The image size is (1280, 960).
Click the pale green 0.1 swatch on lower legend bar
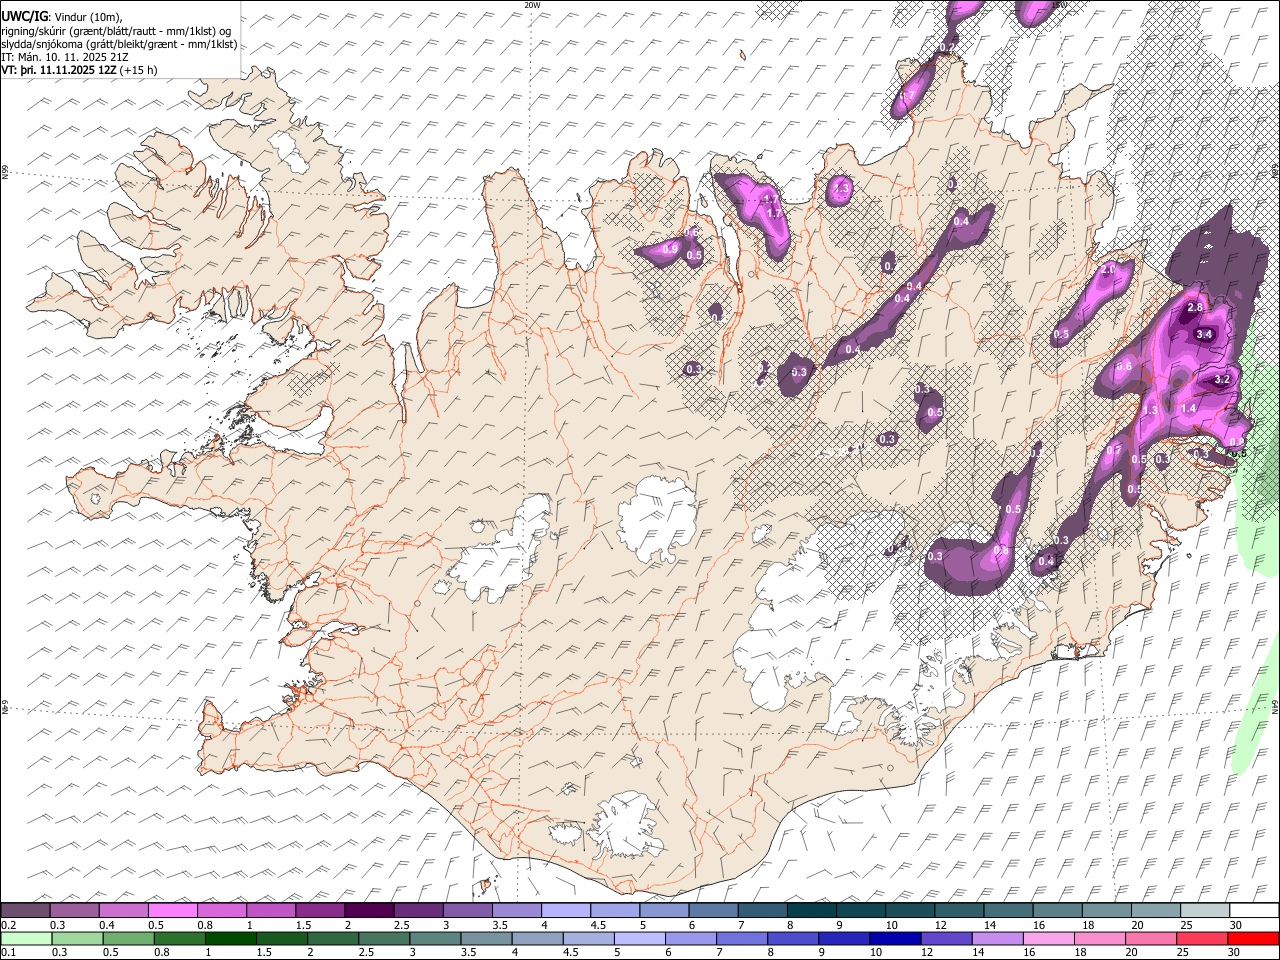coord(26,938)
